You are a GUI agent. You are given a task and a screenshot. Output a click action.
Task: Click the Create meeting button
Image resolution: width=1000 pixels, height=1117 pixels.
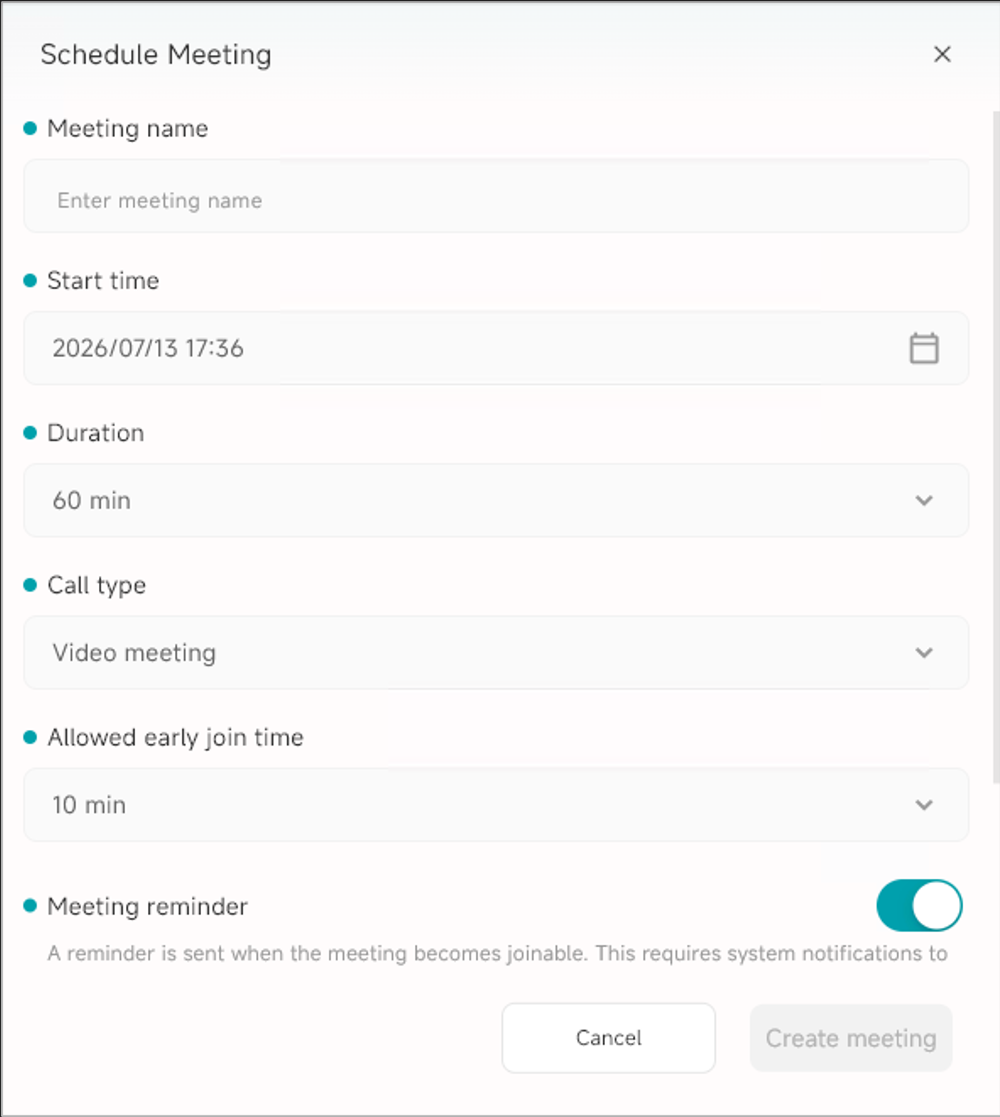pyautogui.click(x=851, y=1038)
